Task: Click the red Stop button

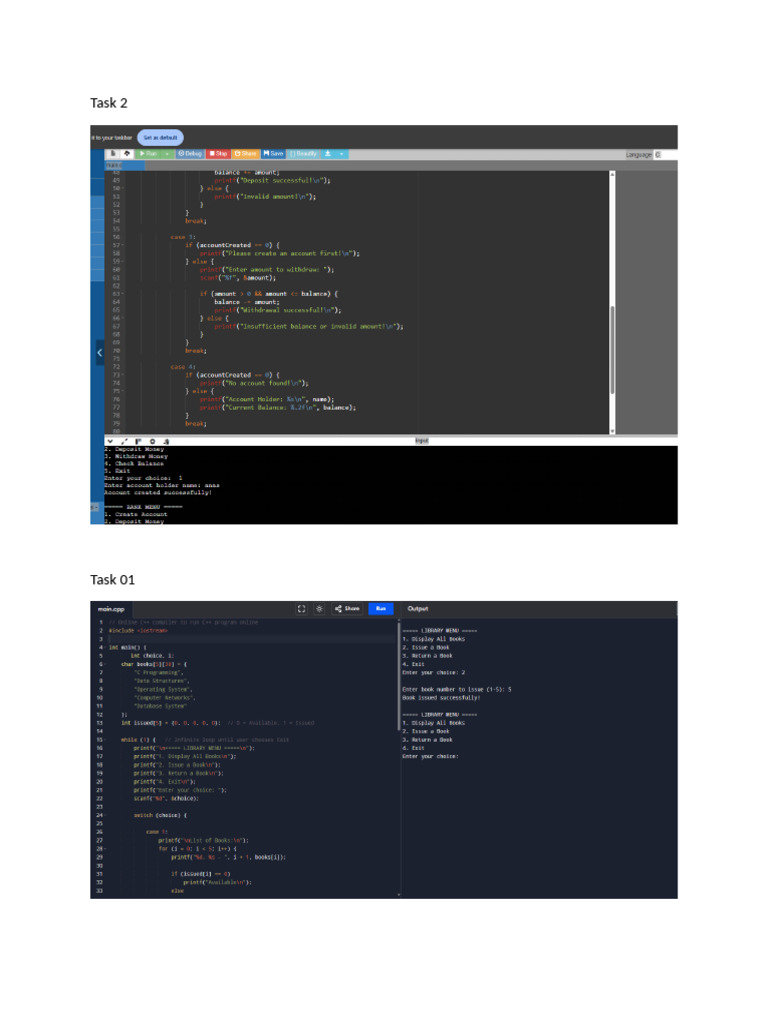Action: tap(218, 153)
